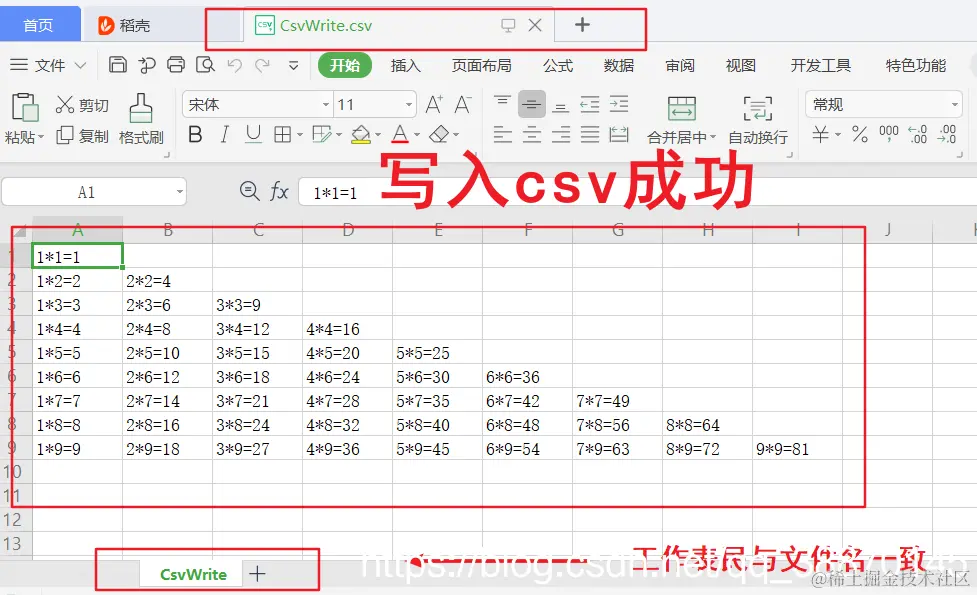The height and width of the screenshot is (595, 977).
Task: Click the 开始 ribbon button
Action: point(345,65)
